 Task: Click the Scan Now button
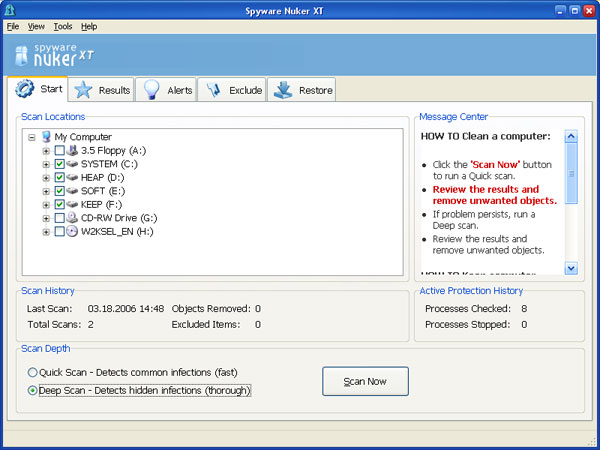click(x=365, y=381)
